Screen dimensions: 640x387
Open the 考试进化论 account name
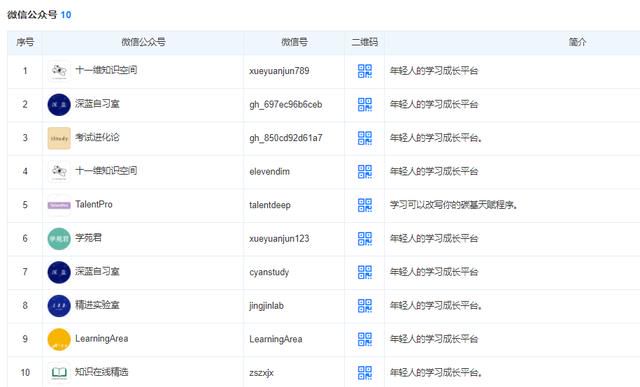pyautogui.click(x=97, y=137)
